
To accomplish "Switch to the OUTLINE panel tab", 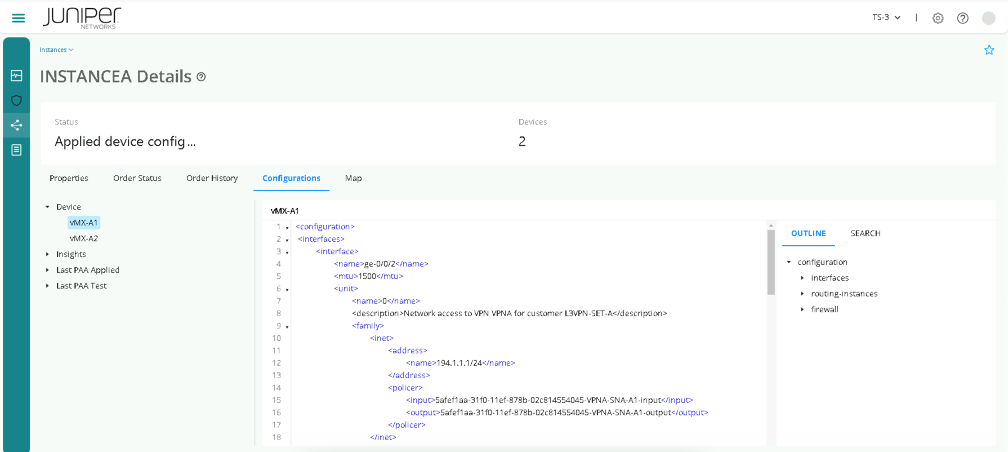I will (808, 233).
